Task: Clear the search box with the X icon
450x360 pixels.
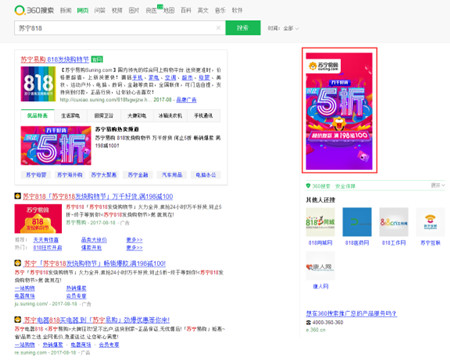Action: coord(218,28)
